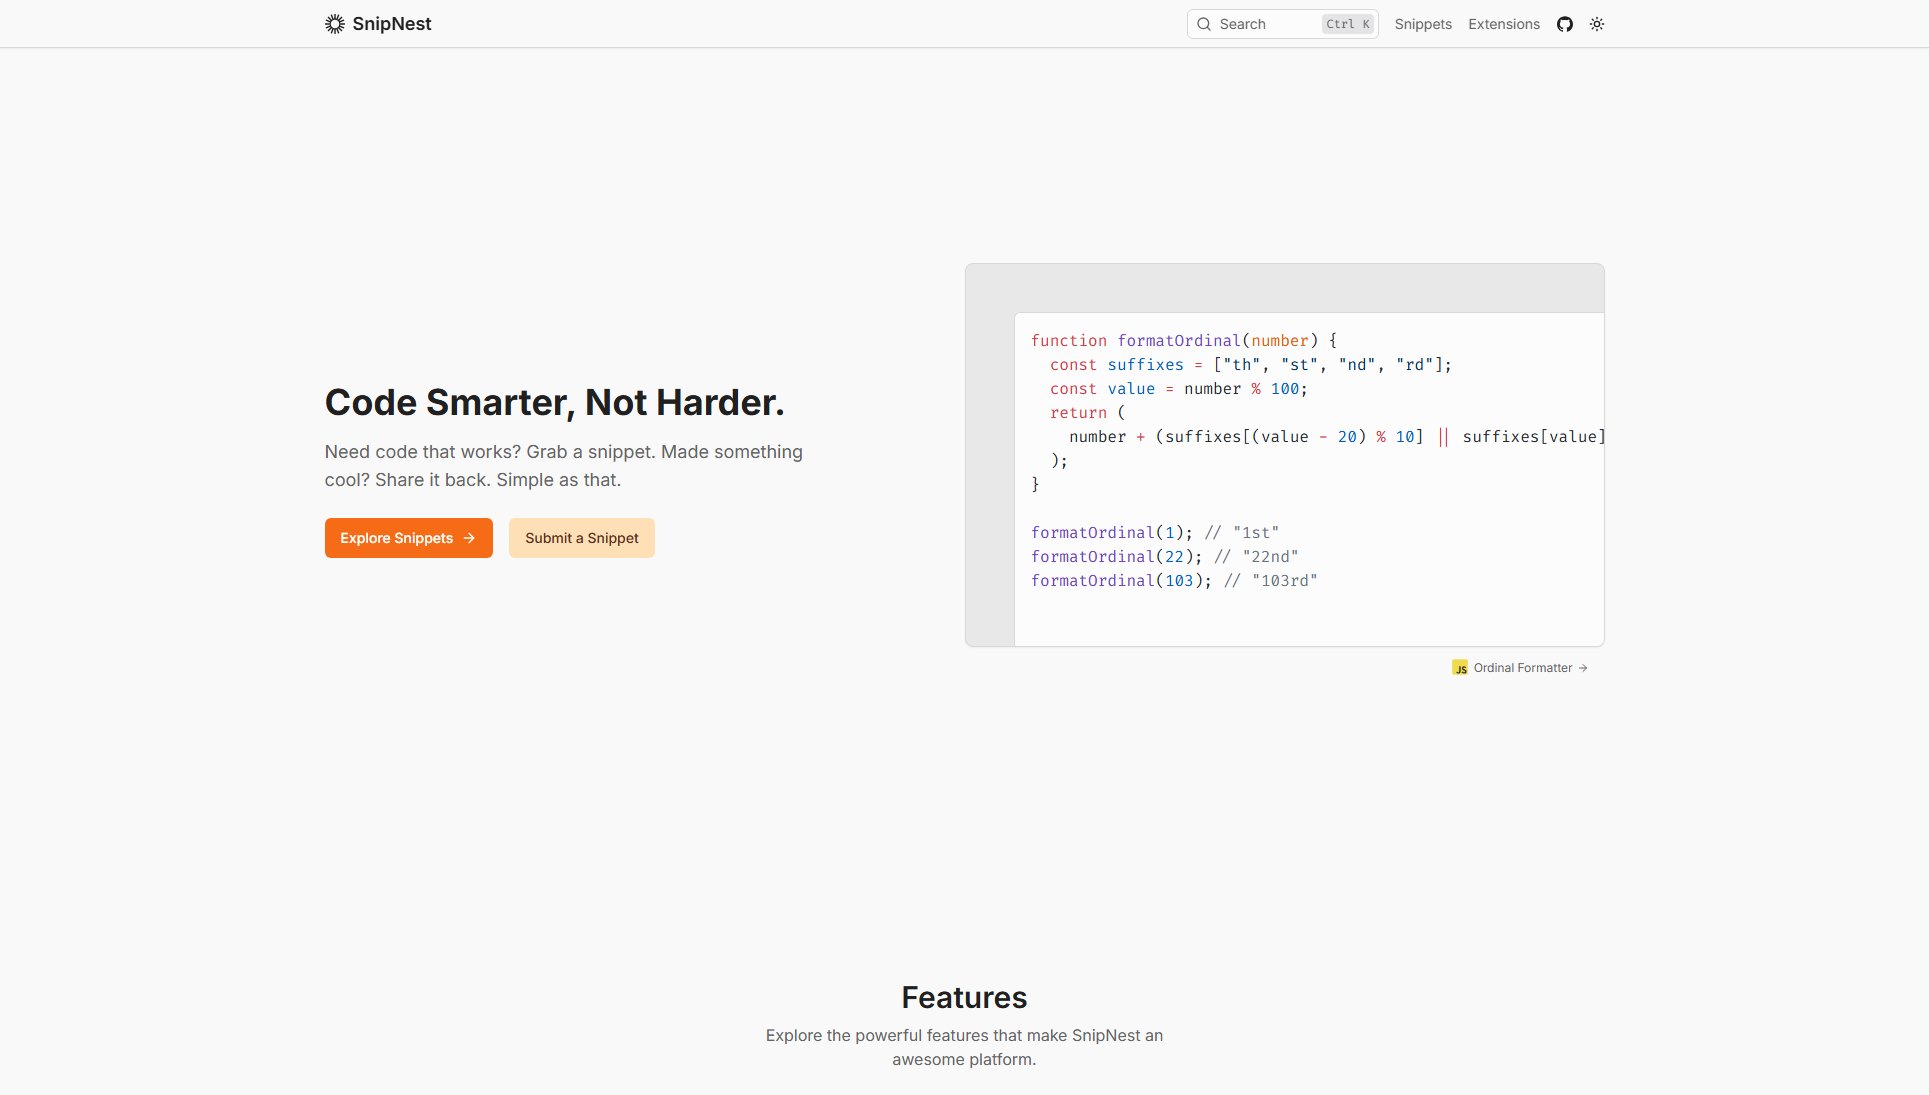Click the formatOrdinal(103) example line
Screen dimensions: 1929x1095
click(1173, 581)
